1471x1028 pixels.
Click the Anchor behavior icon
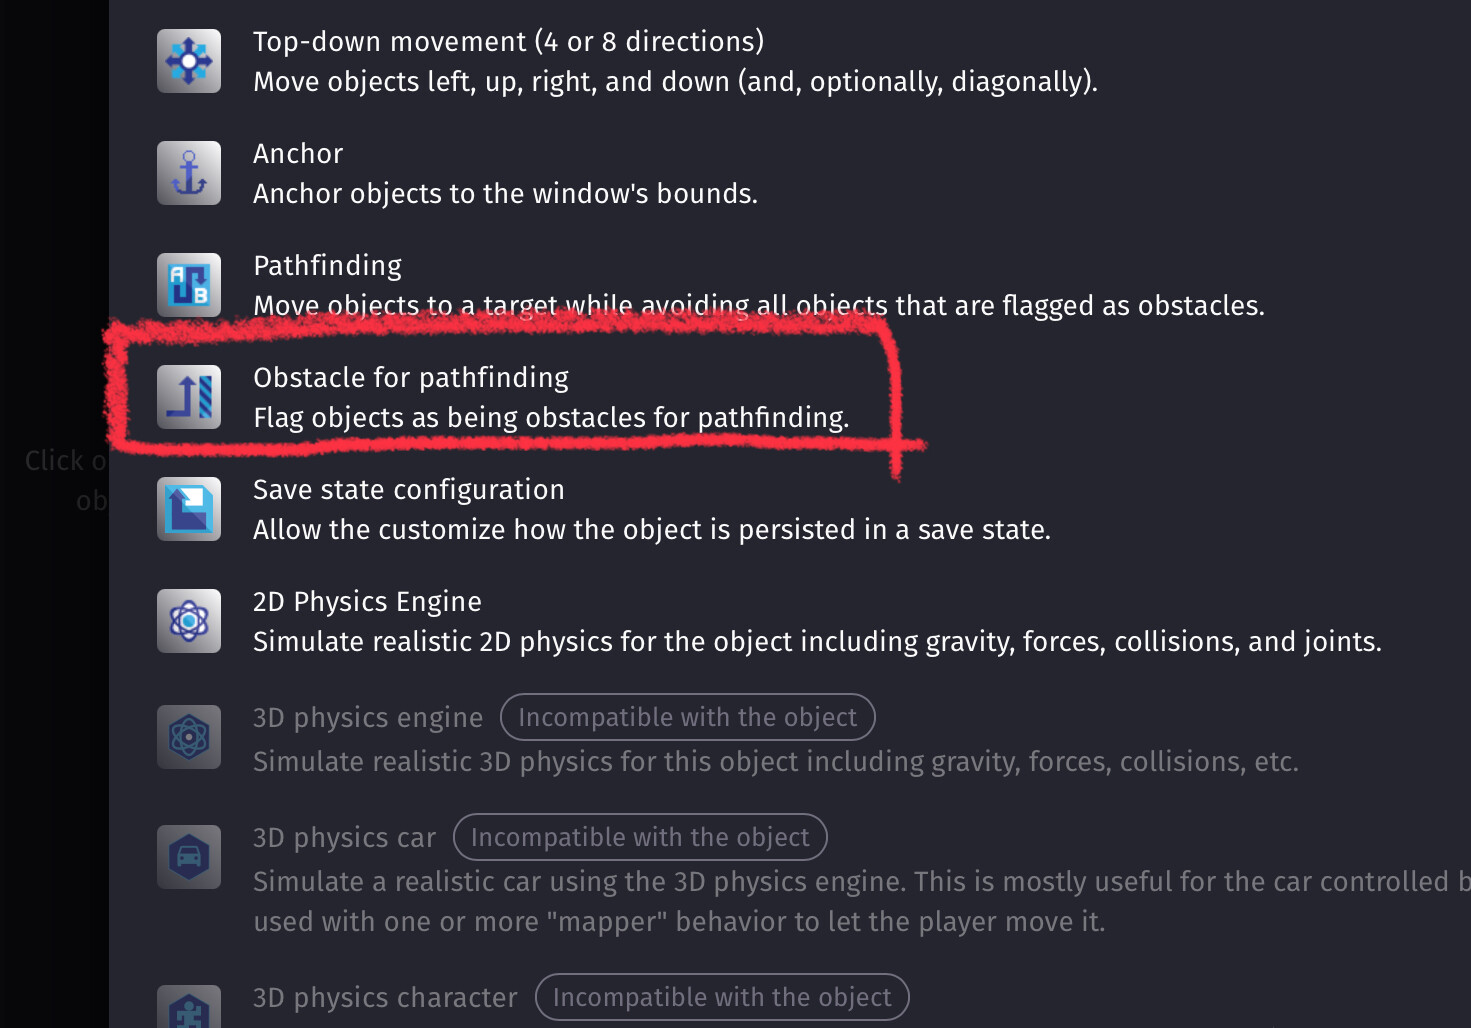(189, 173)
